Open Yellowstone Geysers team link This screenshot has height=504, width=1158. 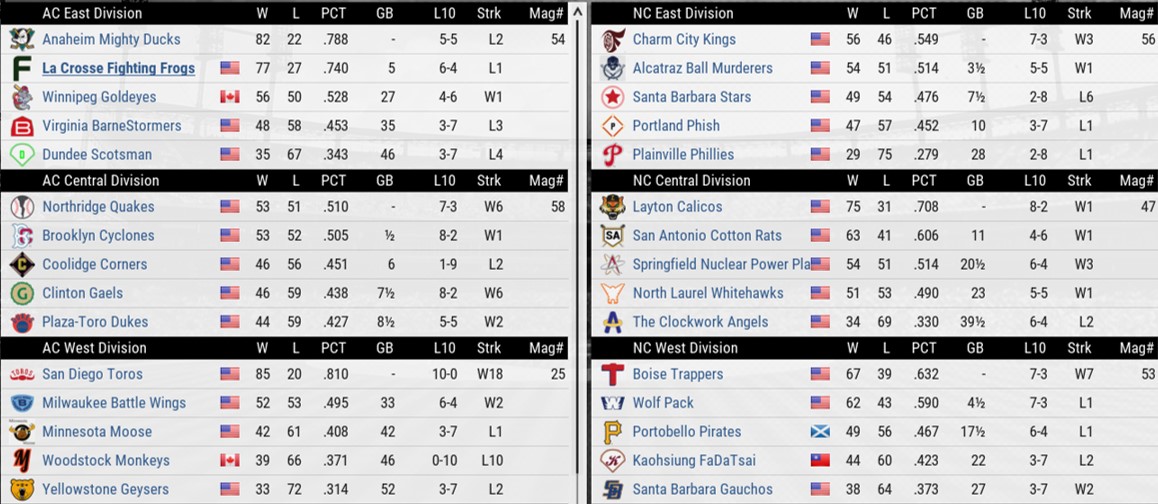click(105, 490)
